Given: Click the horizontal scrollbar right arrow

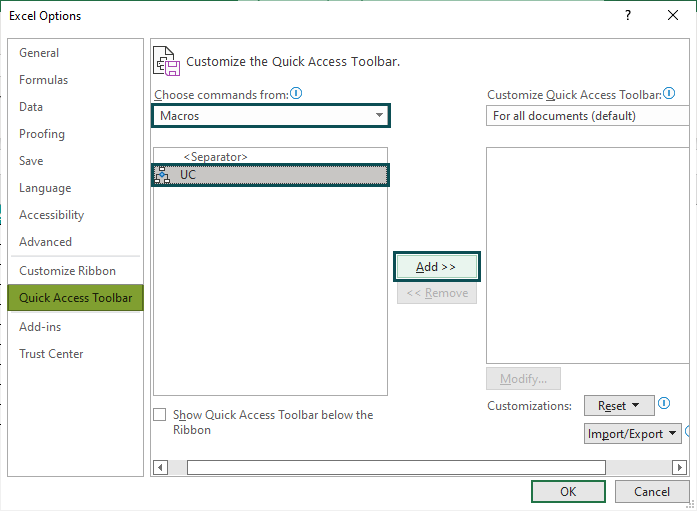Looking at the screenshot, I should tap(679, 467).
